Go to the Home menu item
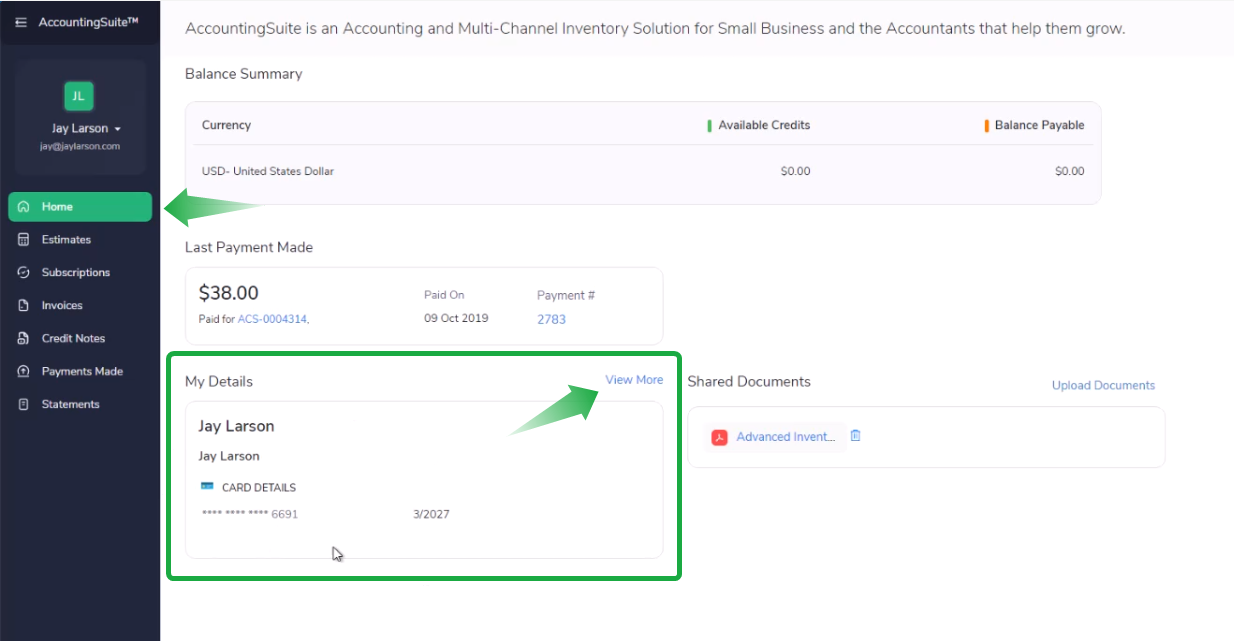This screenshot has width=1234, height=641. tap(80, 207)
